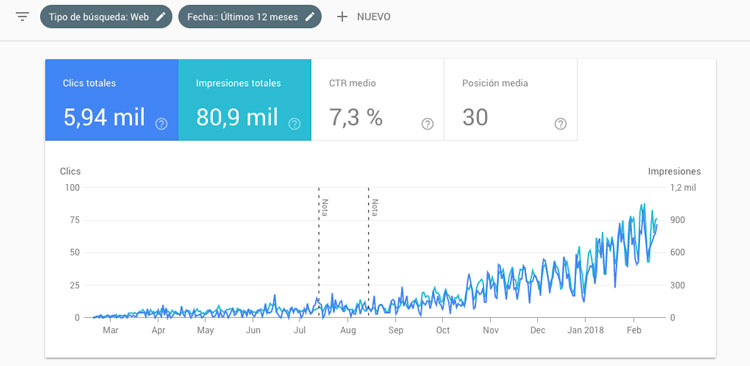This screenshot has width=750, height=366.
Task: Click the 5,94 mil clicks value
Action: click(x=104, y=117)
